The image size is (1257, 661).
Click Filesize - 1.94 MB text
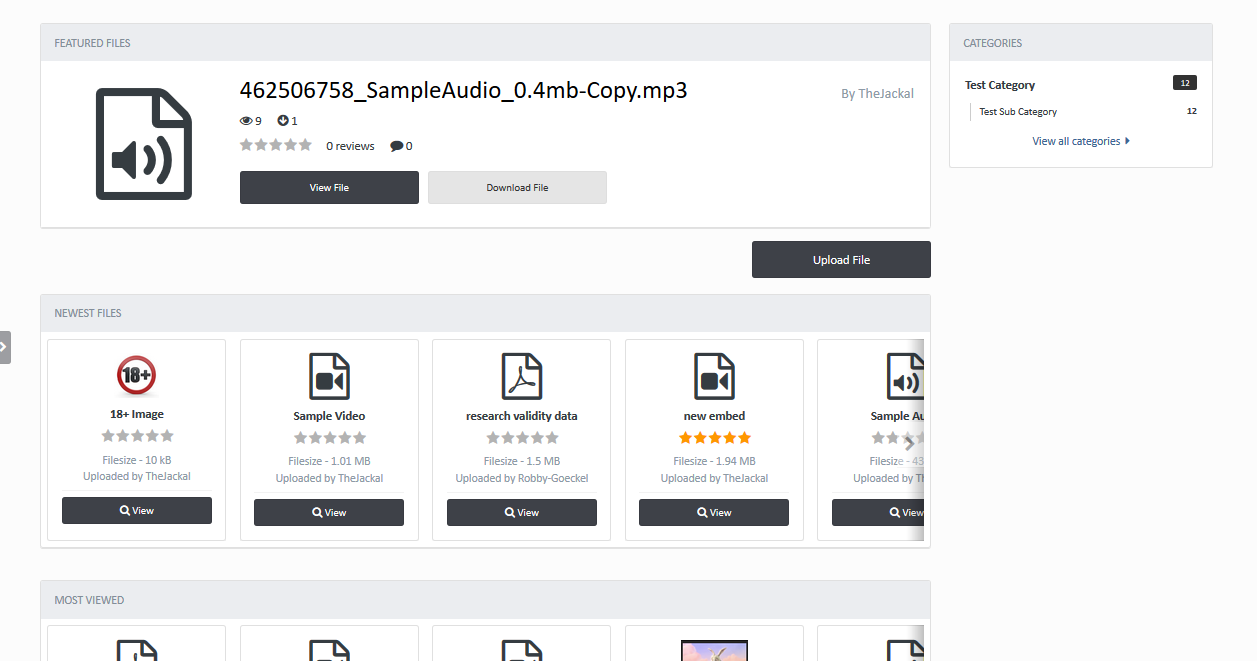pyautogui.click(x=714, y=461)
